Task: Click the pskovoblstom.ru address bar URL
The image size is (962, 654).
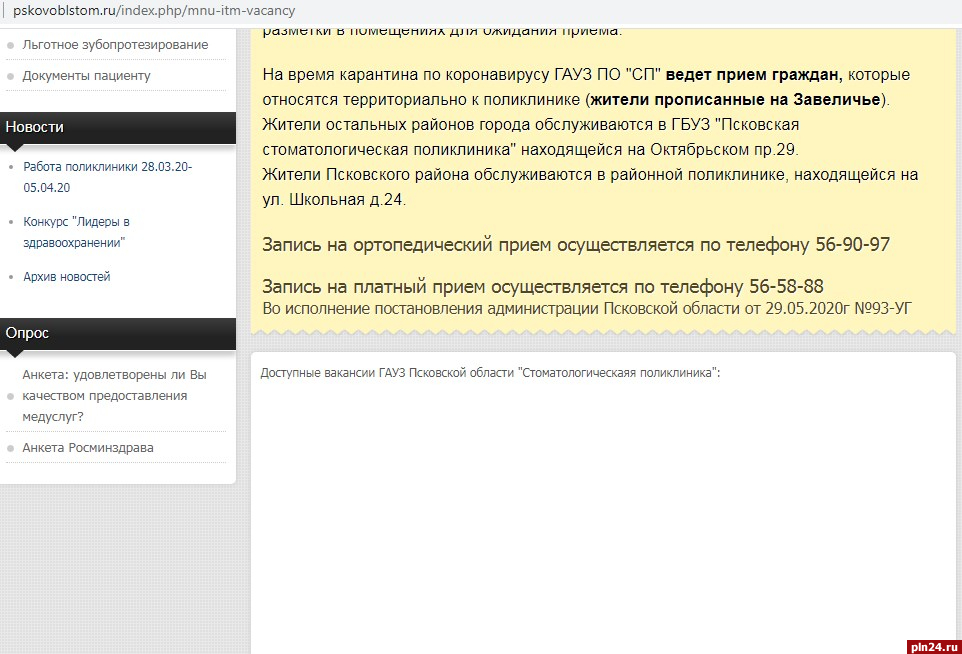Action: [x=153, y=10]
